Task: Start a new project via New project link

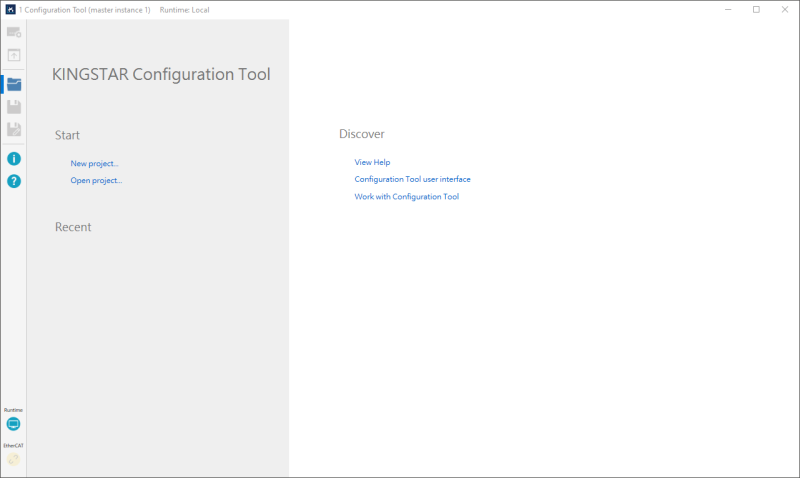Action: 95,163
